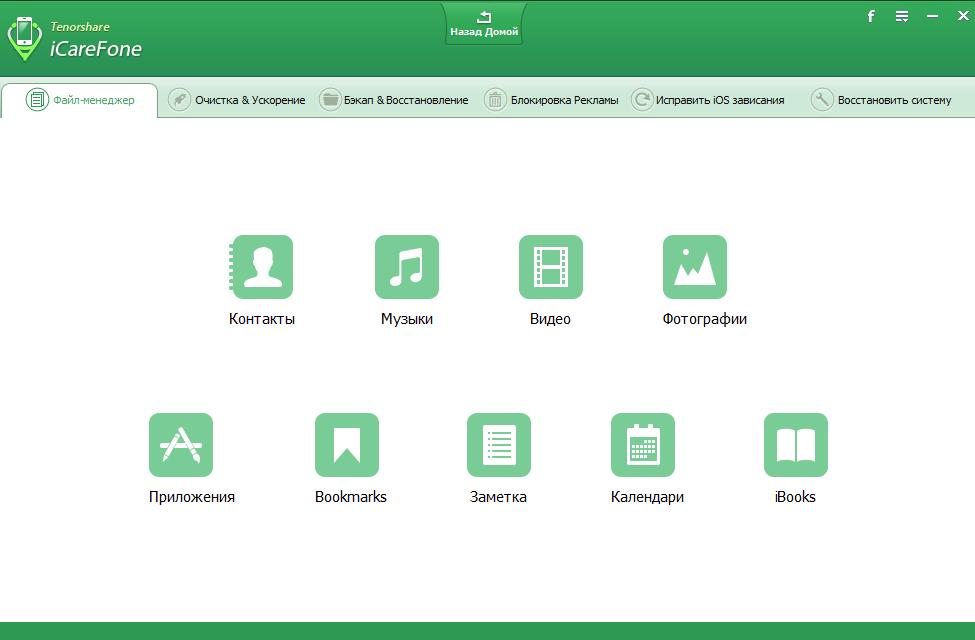
Task: Click the Заметка label text
Action: point(498,497)
